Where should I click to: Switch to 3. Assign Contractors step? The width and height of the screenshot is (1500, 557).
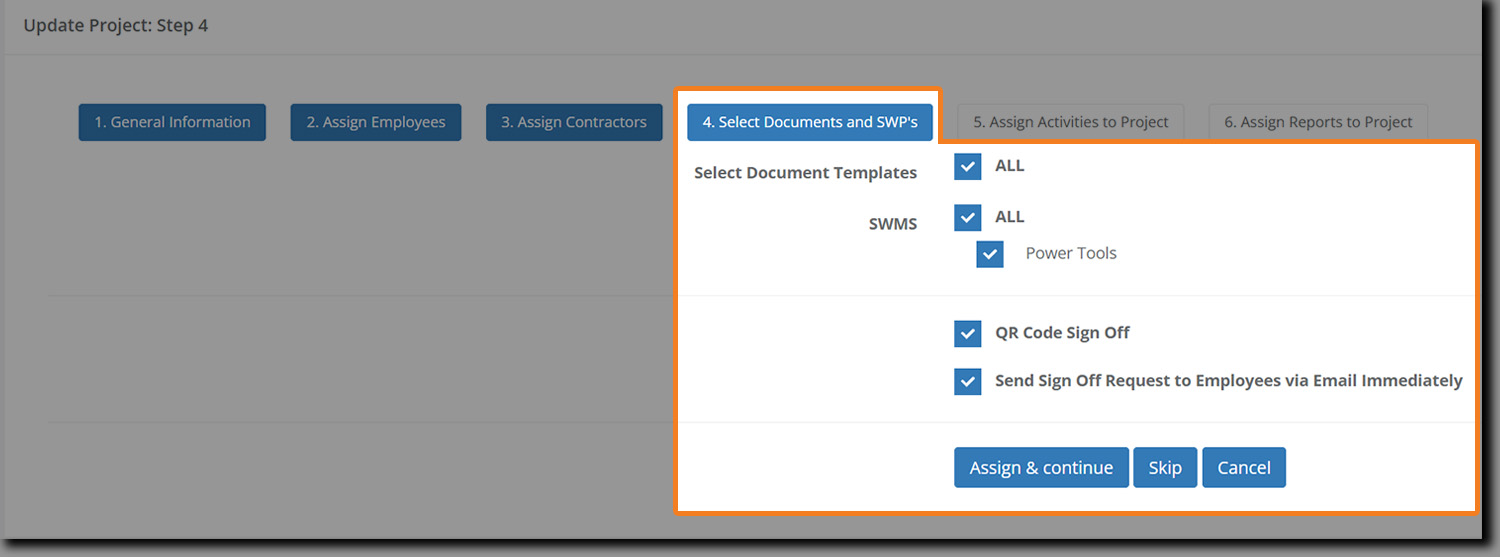(x=574, y=122)
